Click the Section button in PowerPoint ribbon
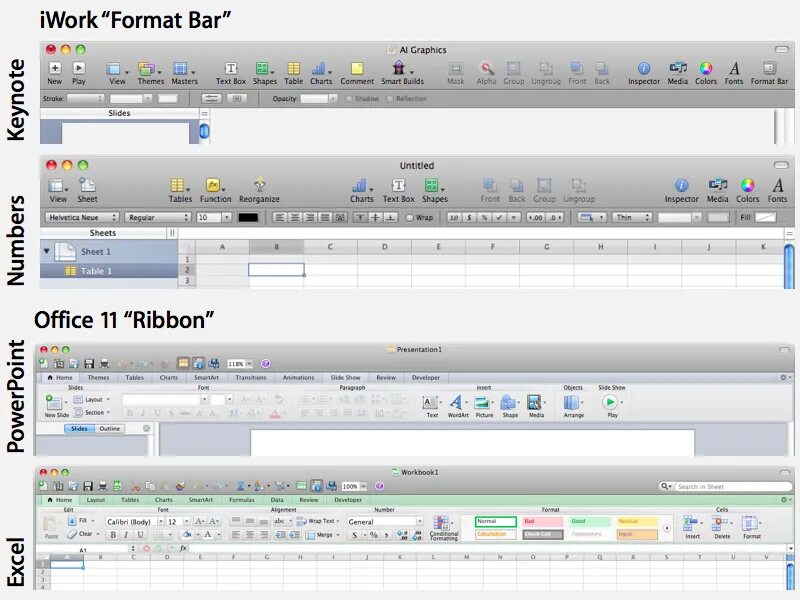This screenshot has width=800, height=600. [92, 413]
